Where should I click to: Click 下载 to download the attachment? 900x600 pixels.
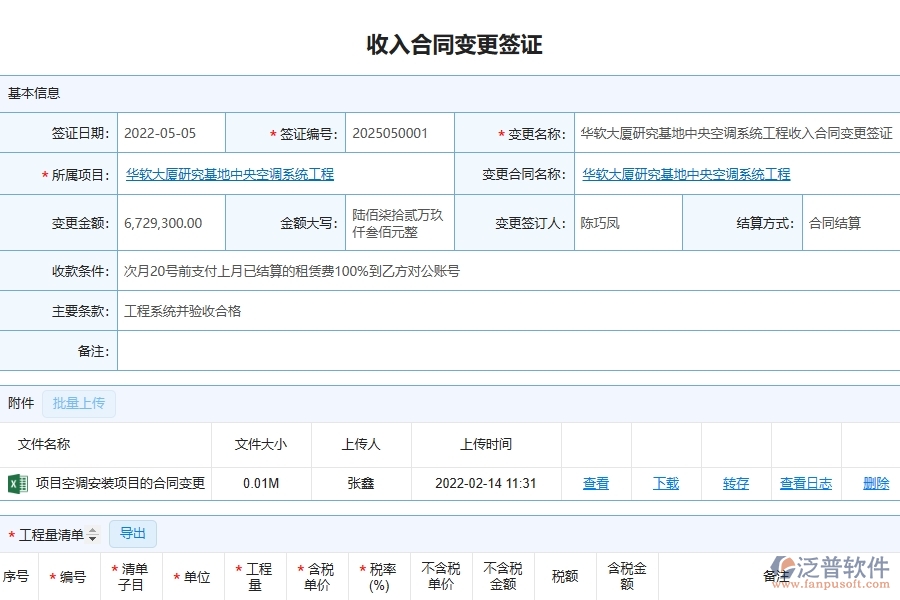click(666, 483)
